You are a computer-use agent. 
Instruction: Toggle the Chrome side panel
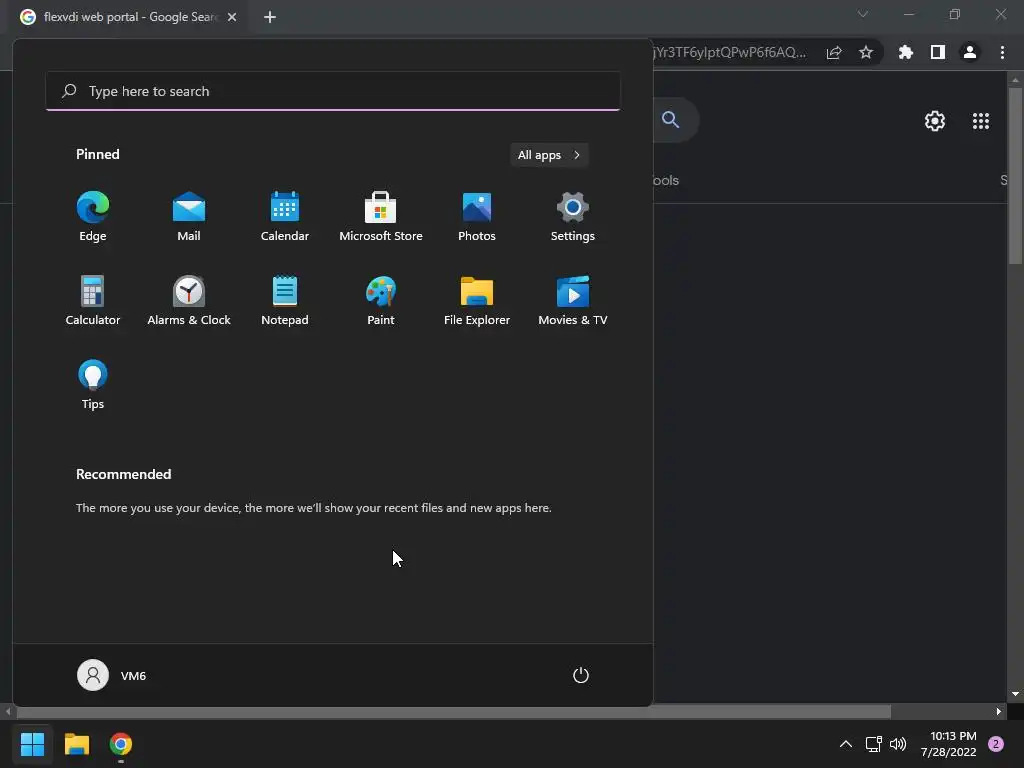(938, 52)
